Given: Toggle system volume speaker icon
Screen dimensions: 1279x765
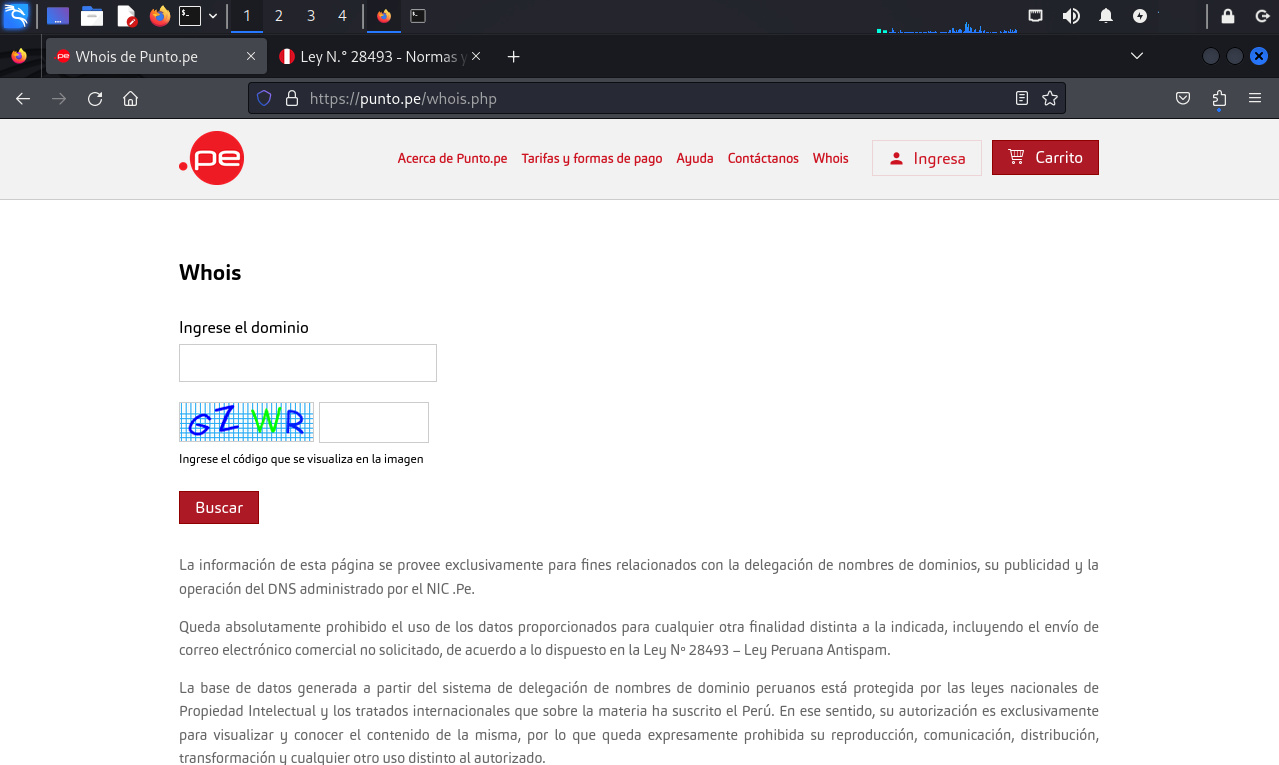Looking at the screenshot, I should [1071, 16].
